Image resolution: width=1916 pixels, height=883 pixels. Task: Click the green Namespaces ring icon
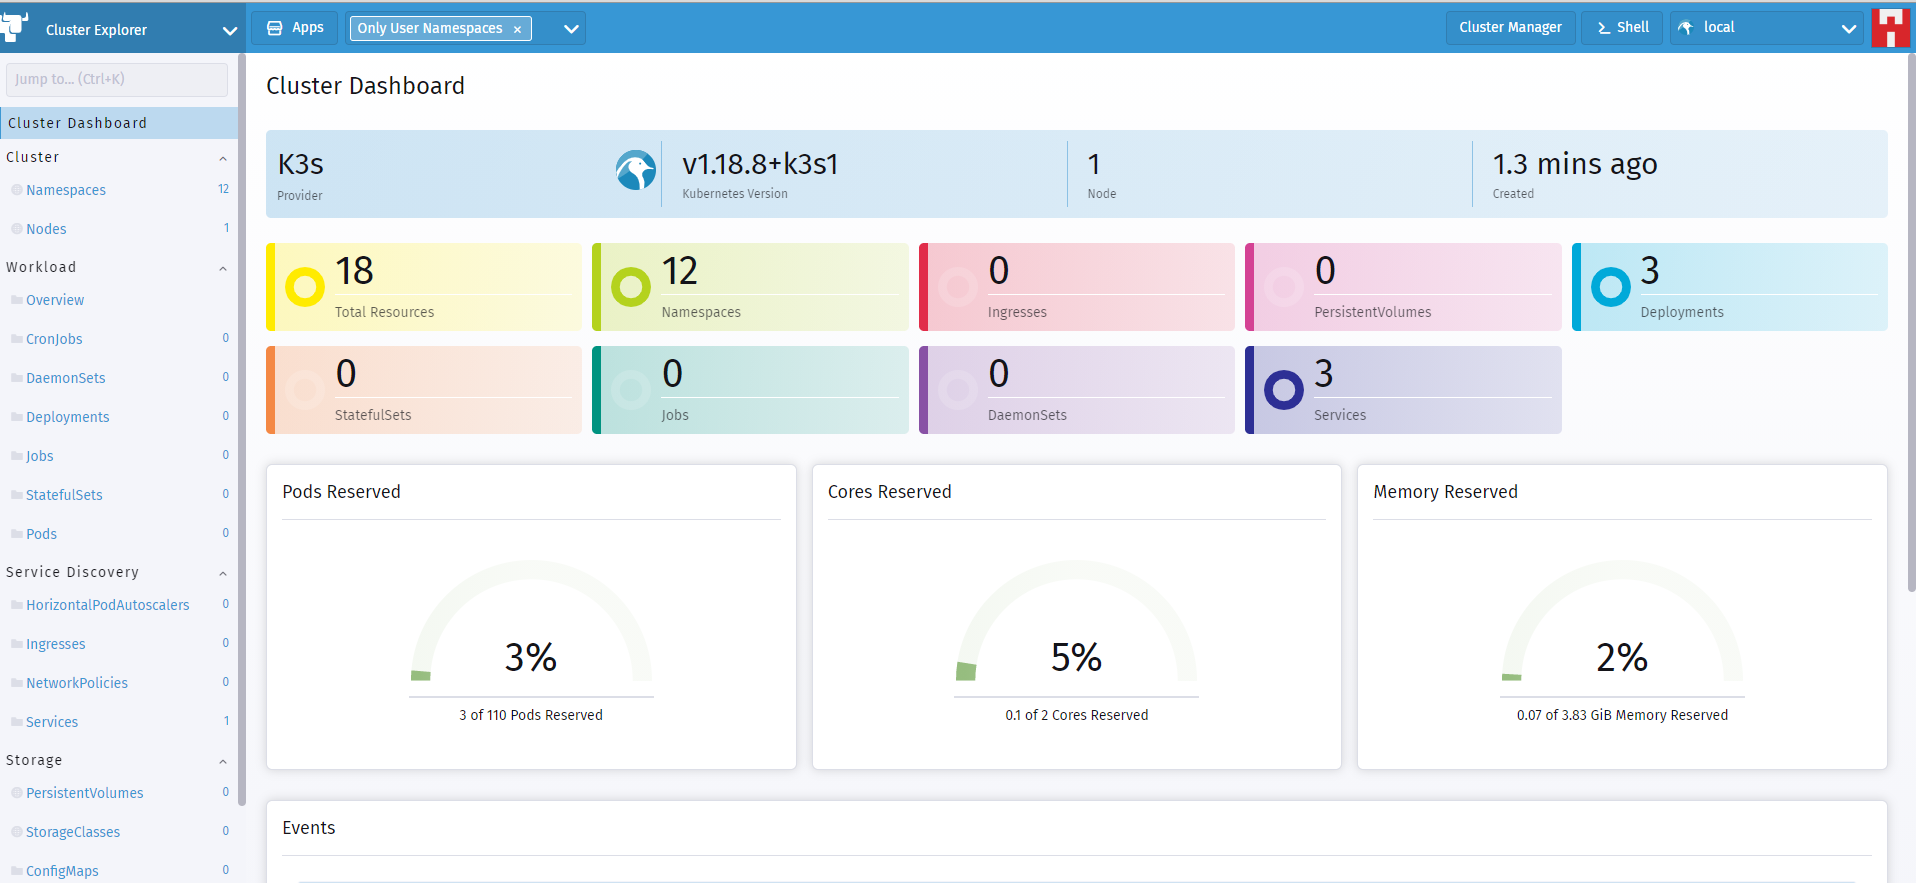631,287
